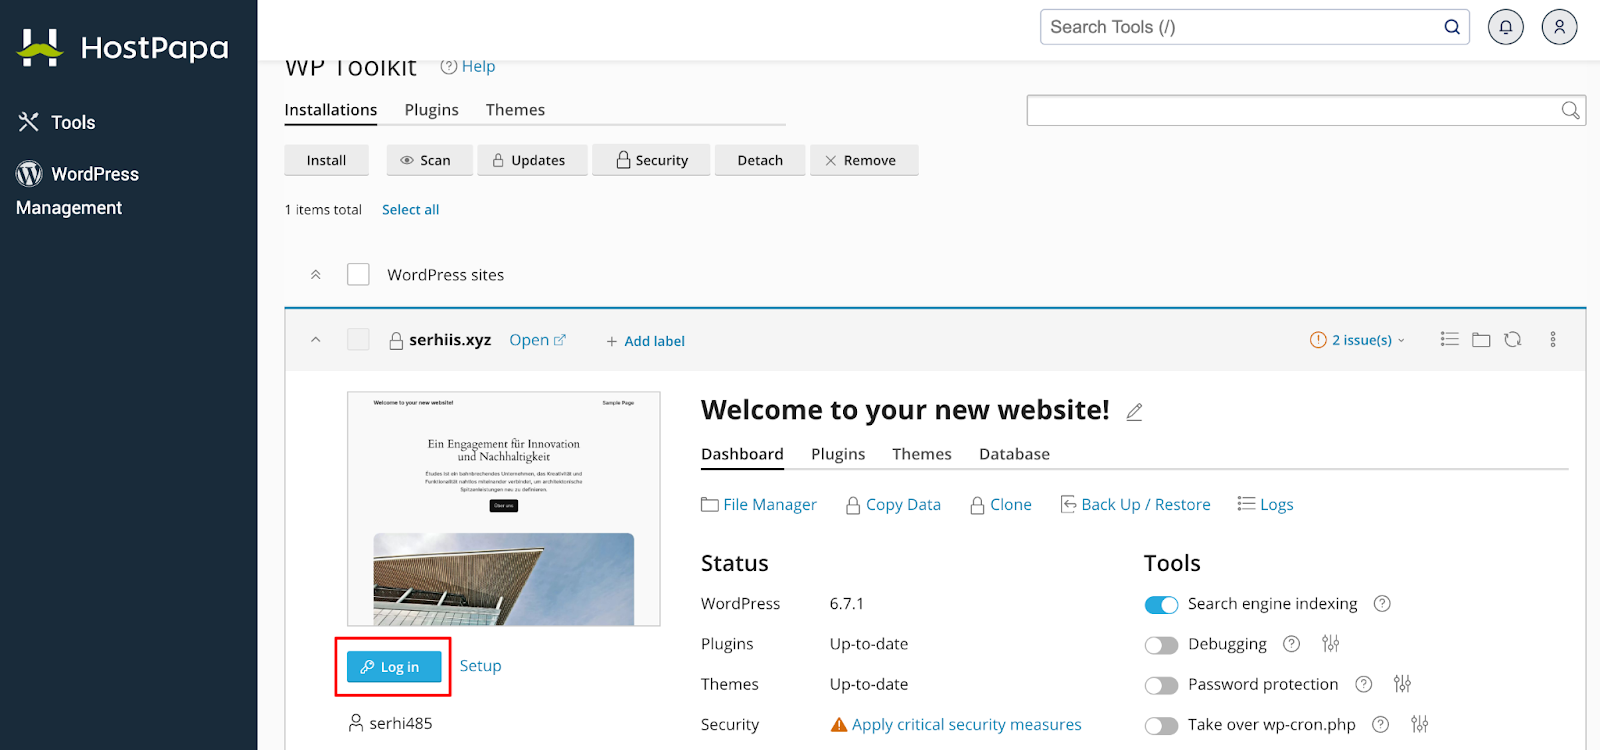Open the folder icon in site header
The width and height of the screenshot is (1600, 750).
[x=1481, y=340]
